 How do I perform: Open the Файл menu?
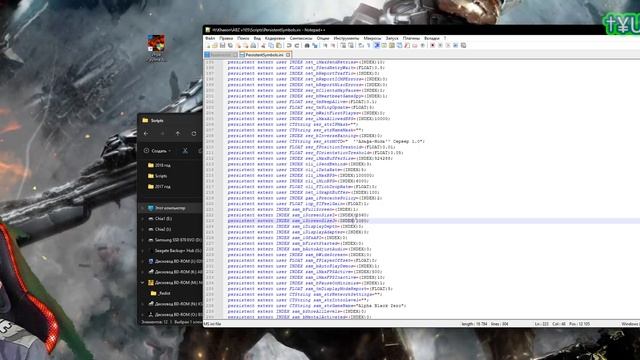(210, 38)
